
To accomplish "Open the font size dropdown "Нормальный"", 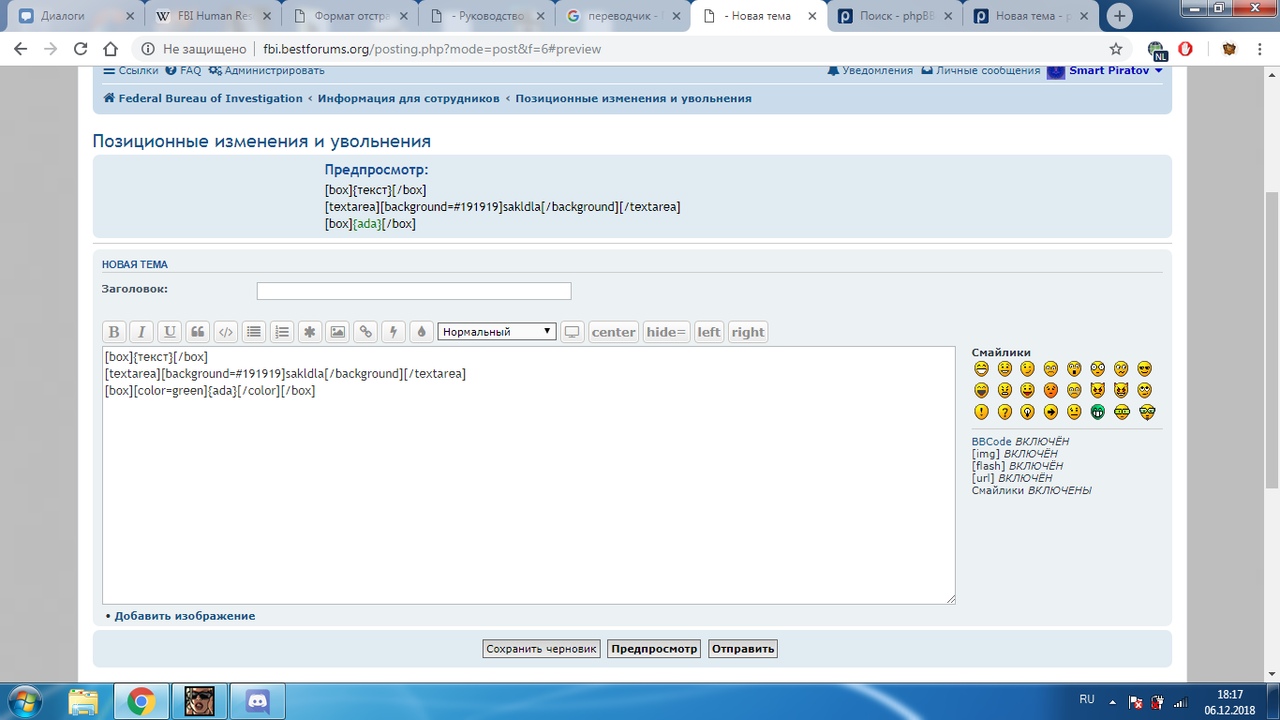I will coord(497,332).
